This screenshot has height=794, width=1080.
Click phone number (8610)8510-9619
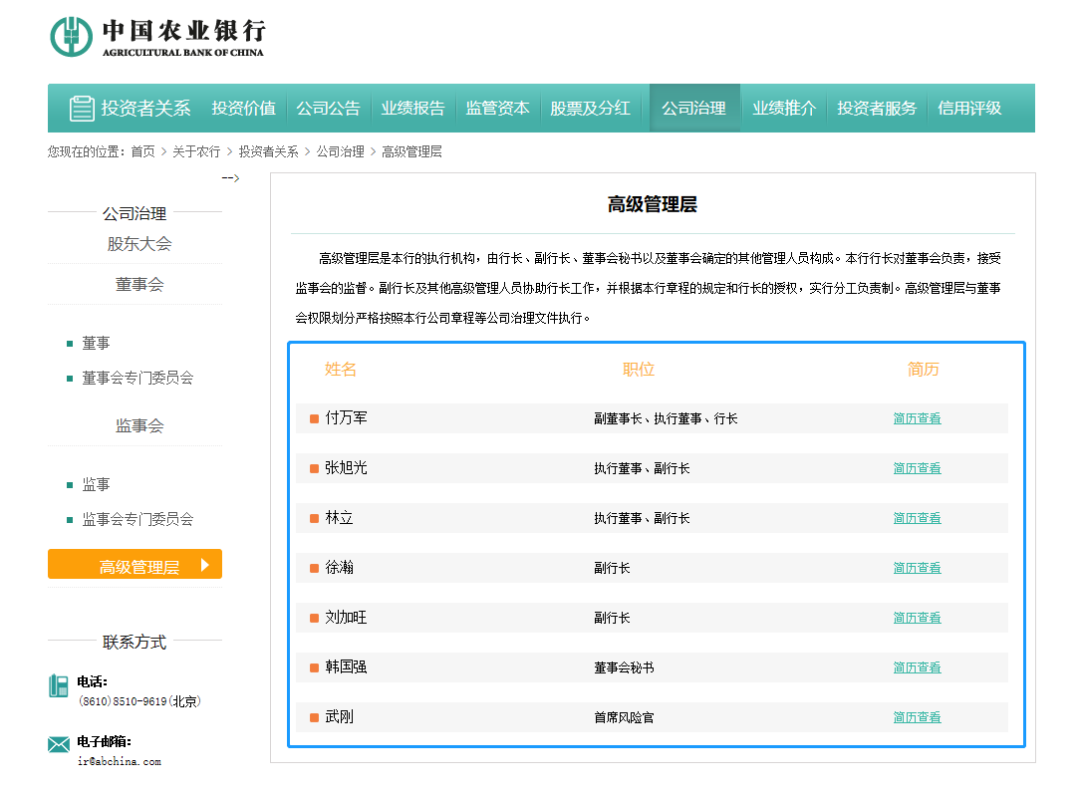click(139, 701)
